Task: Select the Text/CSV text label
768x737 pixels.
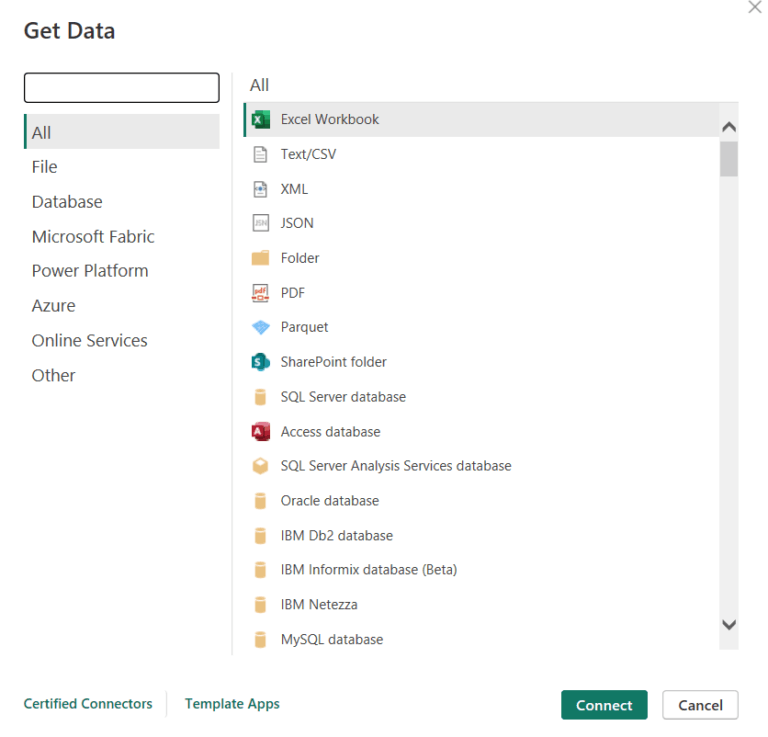Action: tap(309, 154)
